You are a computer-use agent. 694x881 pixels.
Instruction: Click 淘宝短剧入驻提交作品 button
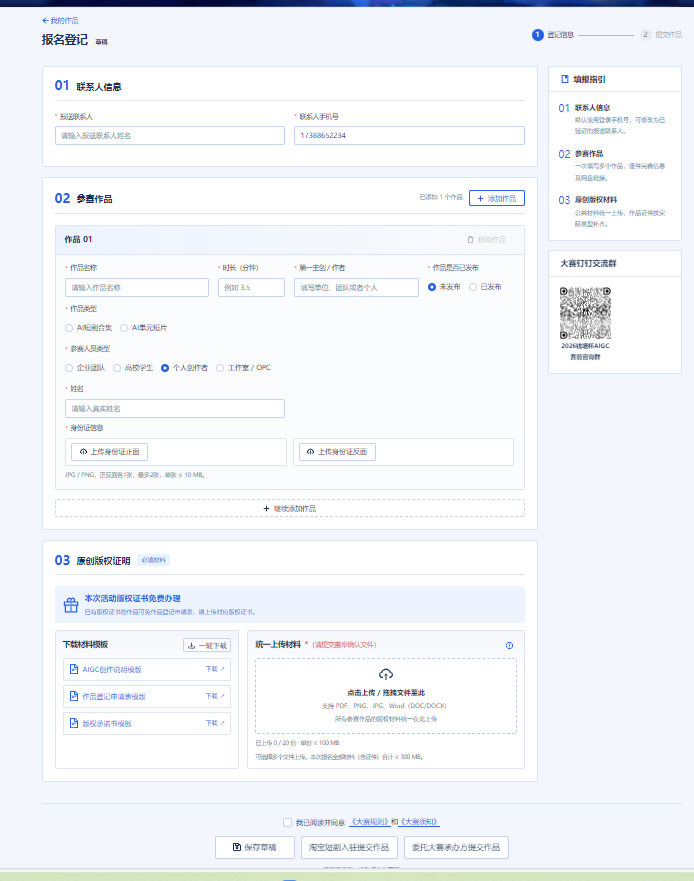pyautogui.click(x=349, y=847)
